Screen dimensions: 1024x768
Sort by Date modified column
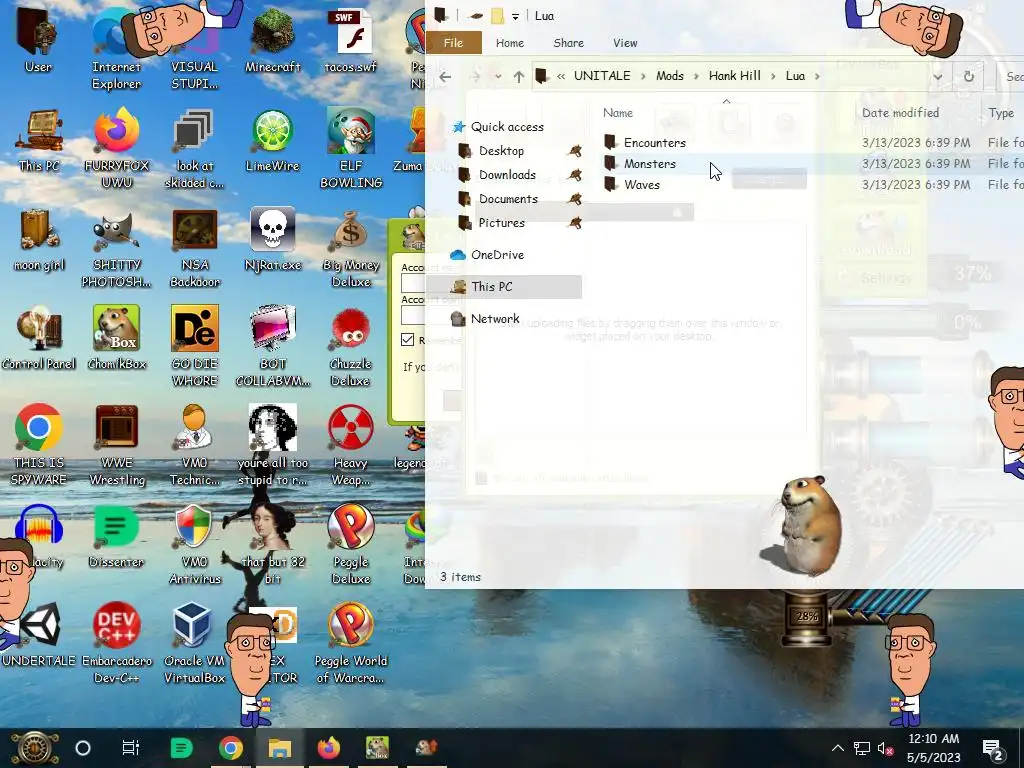click(901, 112)
